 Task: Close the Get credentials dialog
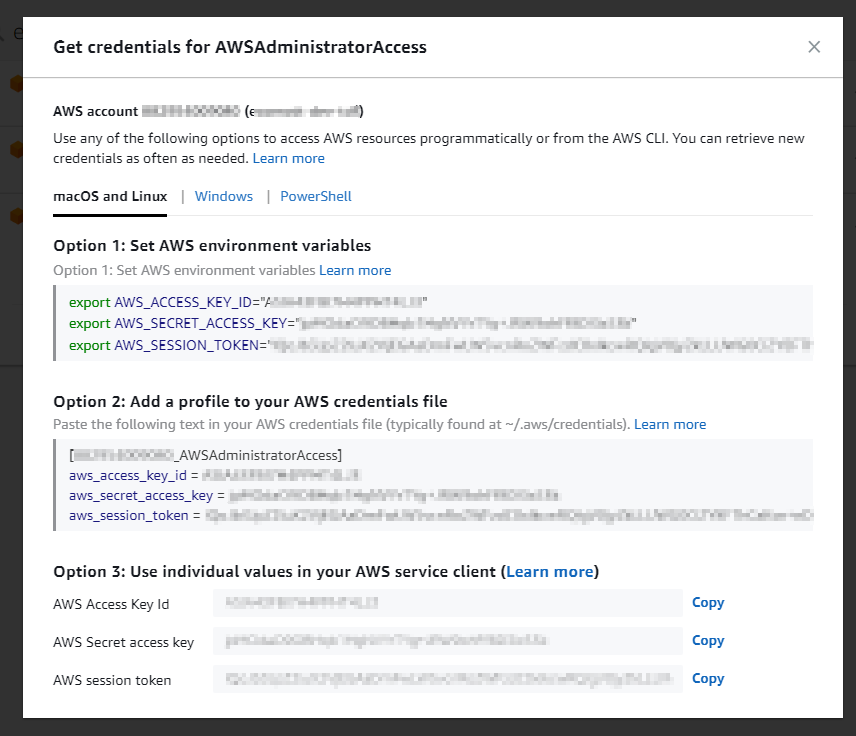[x=814, y=47]
